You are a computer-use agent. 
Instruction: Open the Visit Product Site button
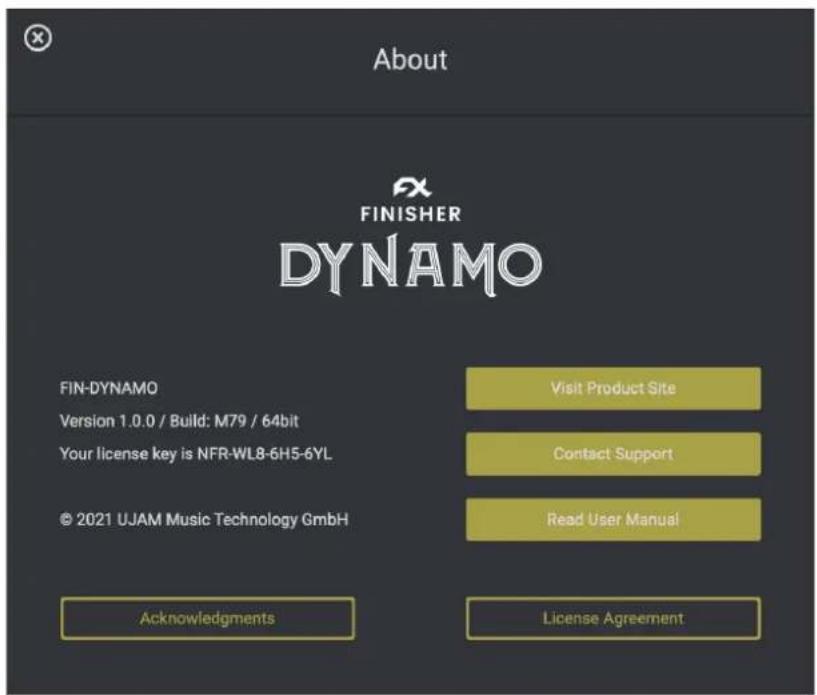[x=613, y=389]
